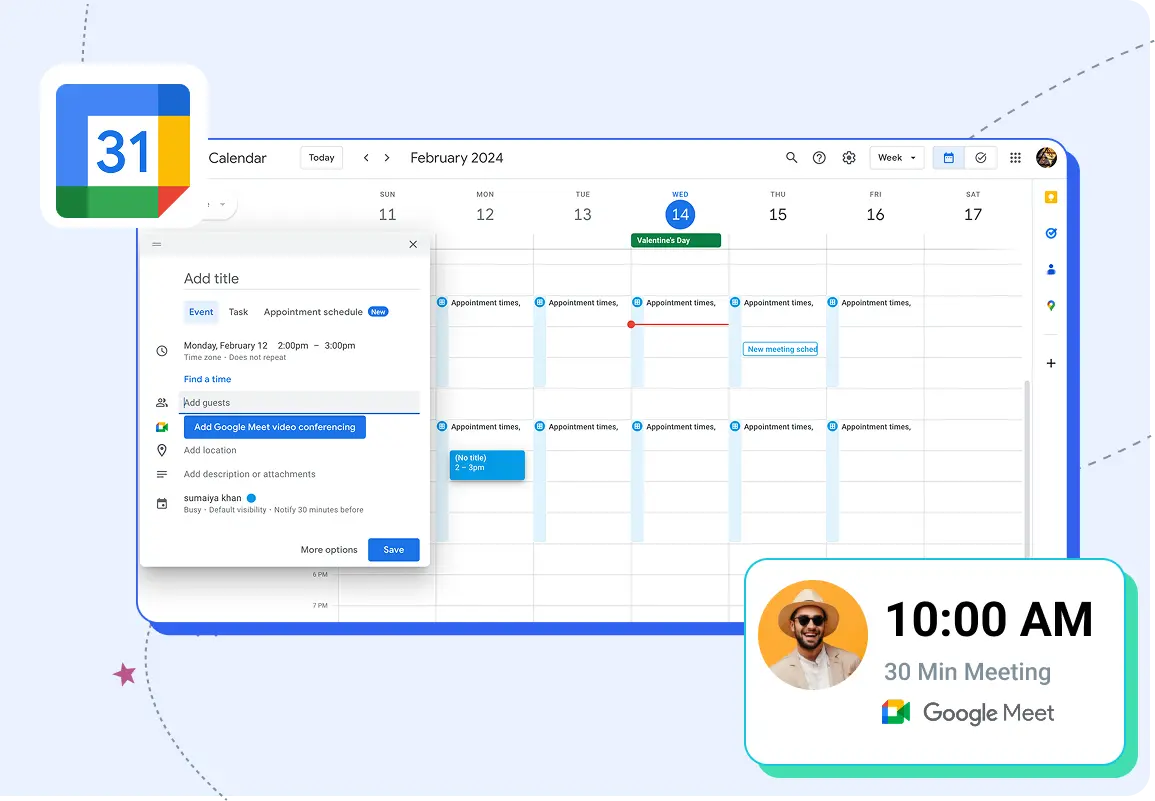Open settings gear icon

pos(849,158)
